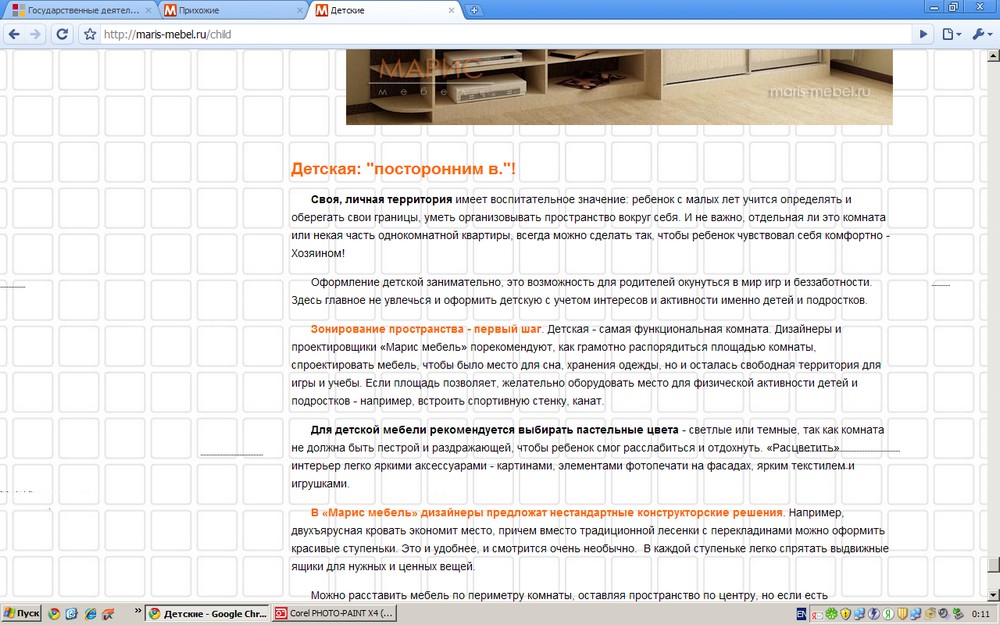1000x625 pixels.
Task: Click the bold text Своя, личная территория
Action: tap(381, 200)
